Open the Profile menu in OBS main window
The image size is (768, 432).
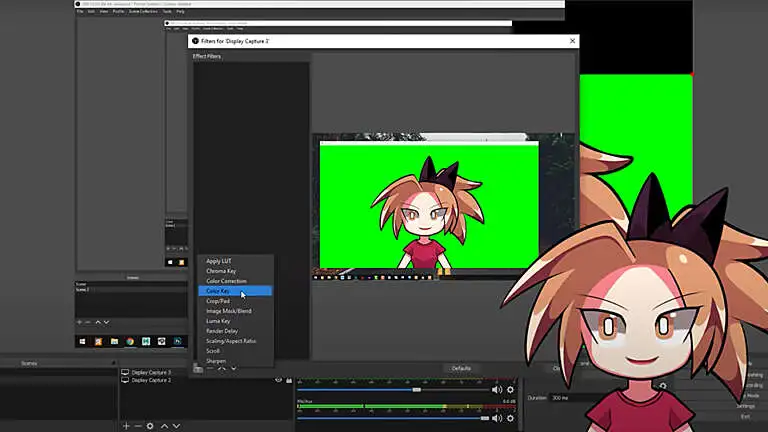tap(119, 11)
